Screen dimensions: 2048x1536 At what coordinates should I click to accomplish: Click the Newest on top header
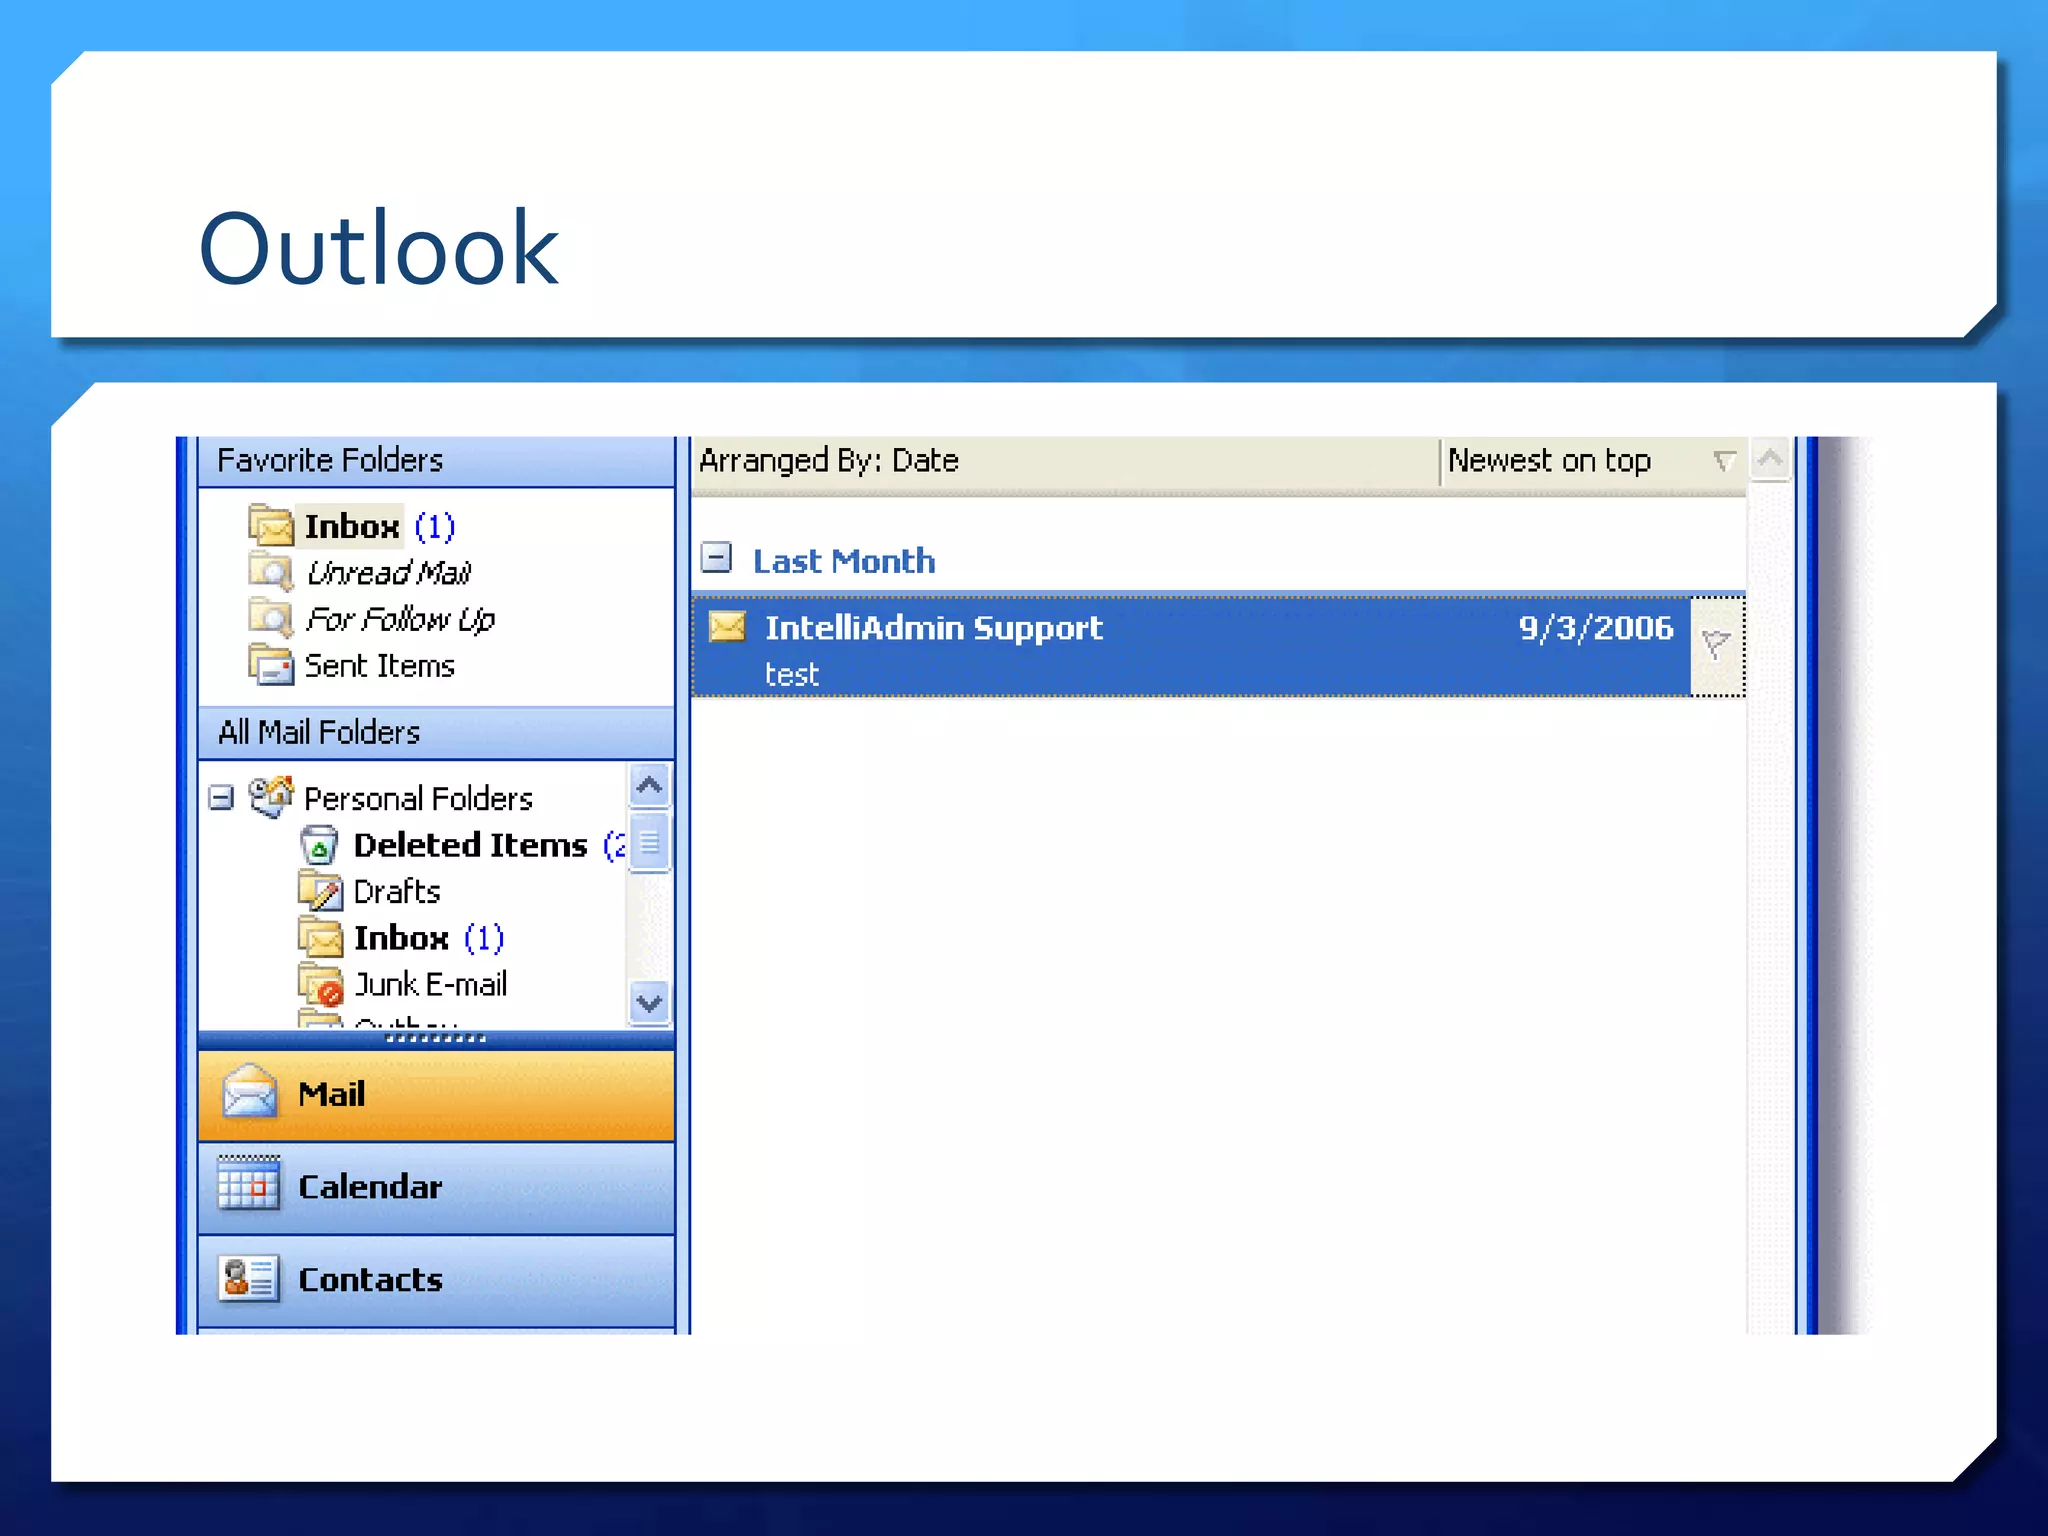(x=1592, y=461)
